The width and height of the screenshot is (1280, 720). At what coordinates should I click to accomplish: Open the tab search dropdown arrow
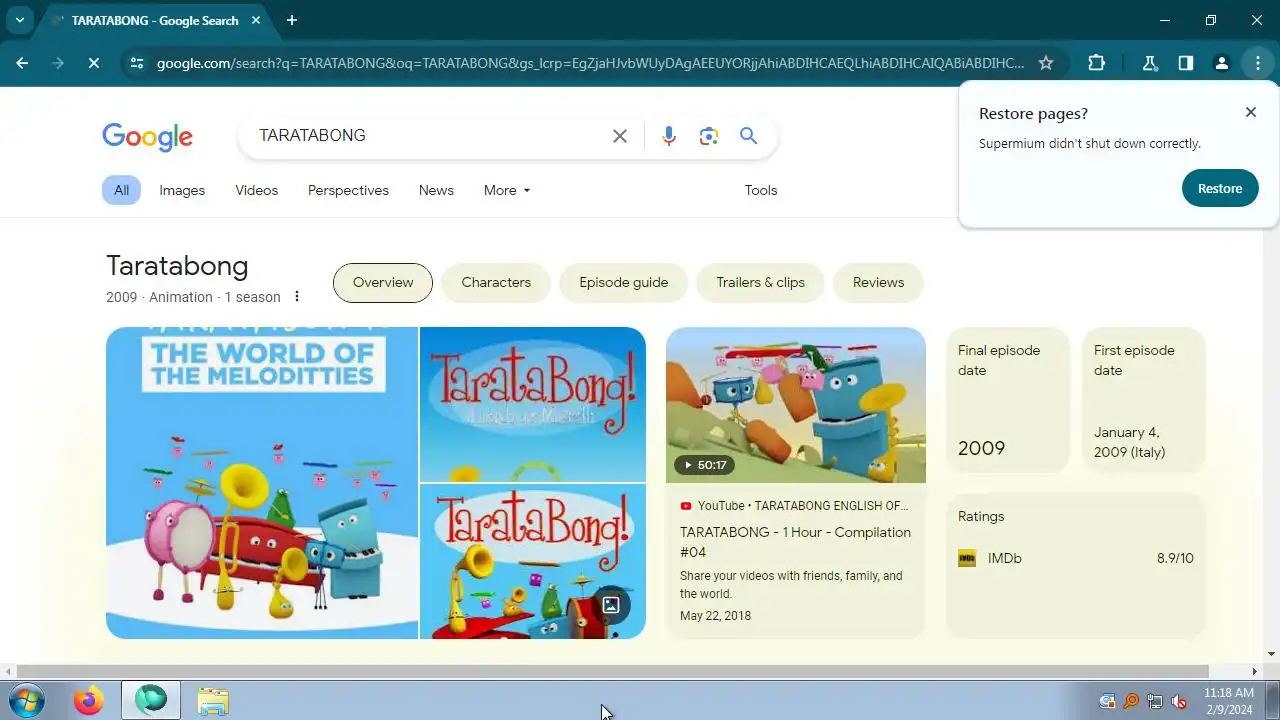20,20
